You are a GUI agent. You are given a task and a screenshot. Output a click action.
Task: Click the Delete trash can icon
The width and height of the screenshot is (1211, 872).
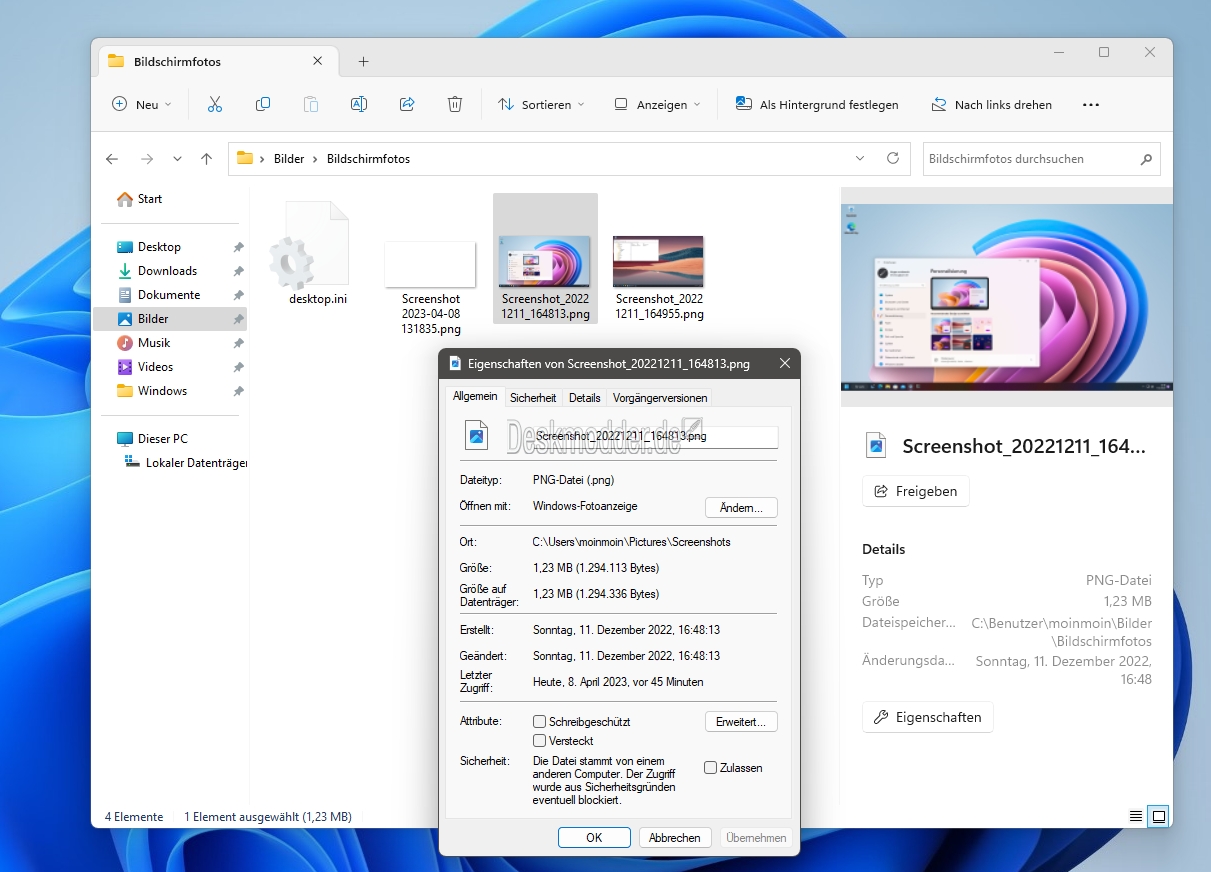pos(455,104)
